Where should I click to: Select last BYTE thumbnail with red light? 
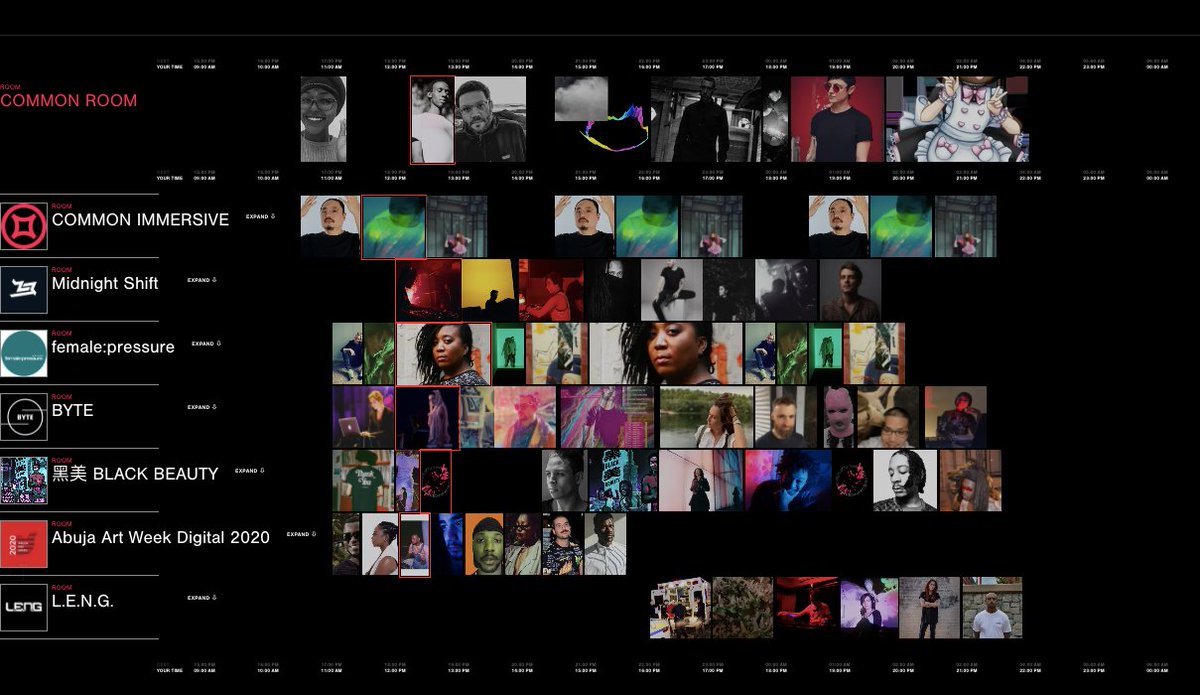click(x=955, y=417)
